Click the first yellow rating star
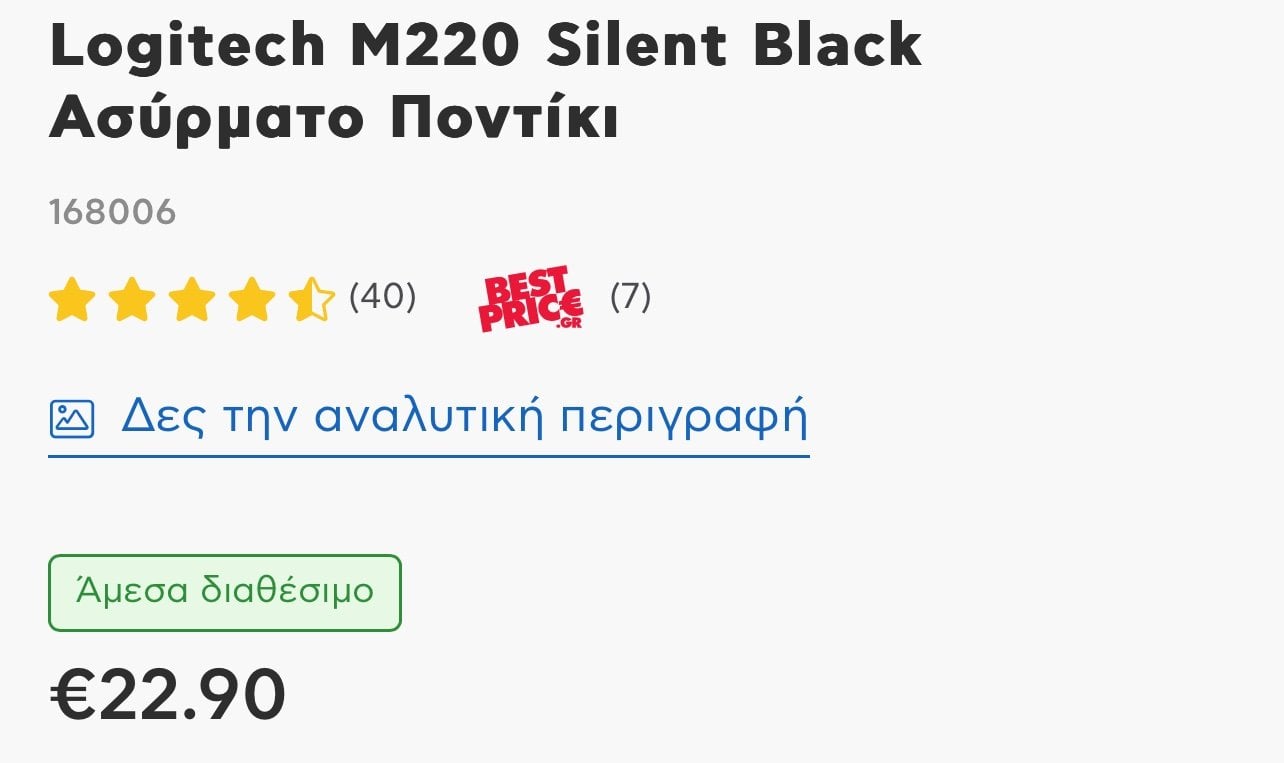The height and width of the screenshot is (763, 1284). (x=72, y=299)
